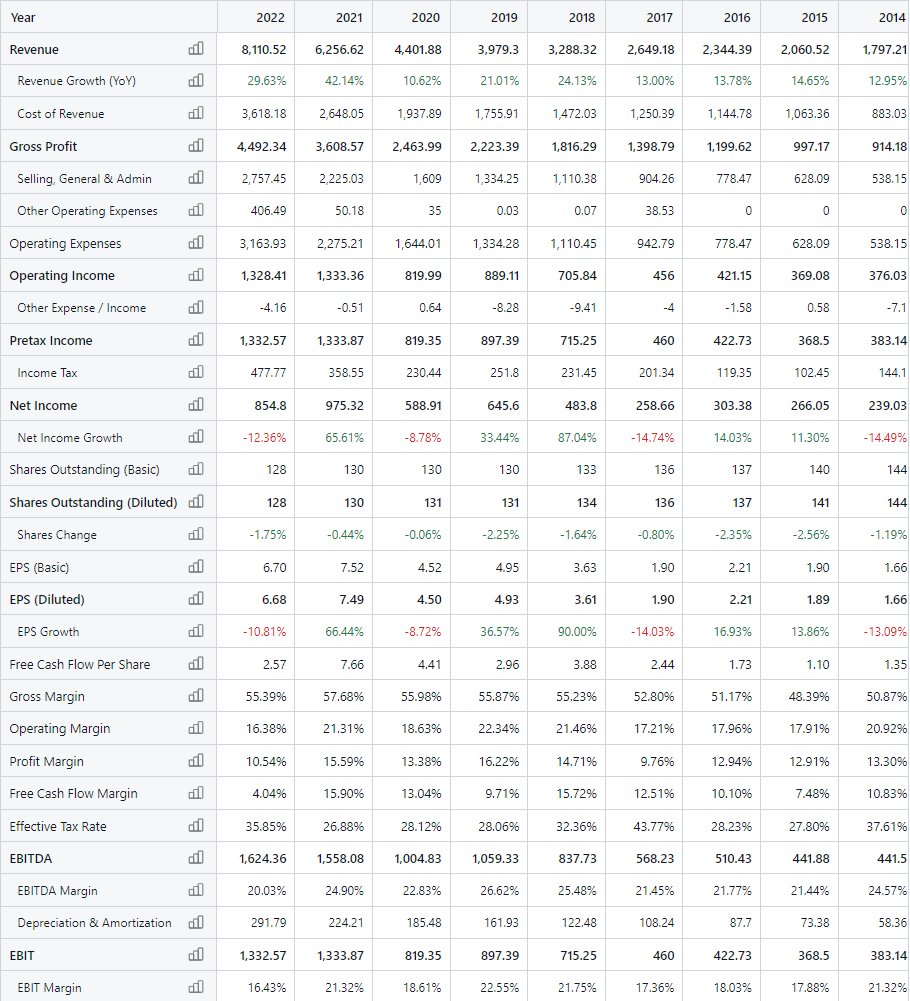Viewport: 910px width, 1001px height.
Task: Click chart icon for EPS Growth
Action: (196, 631)
